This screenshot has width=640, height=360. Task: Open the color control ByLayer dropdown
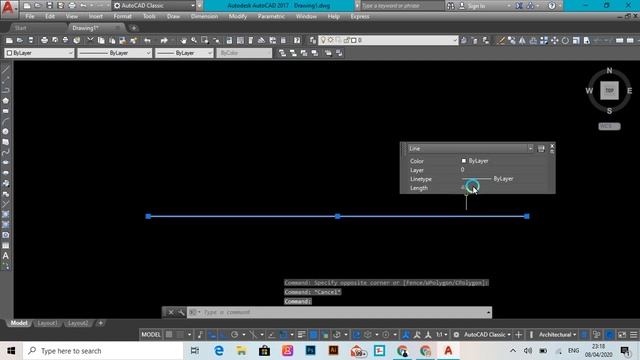[39, 53]
